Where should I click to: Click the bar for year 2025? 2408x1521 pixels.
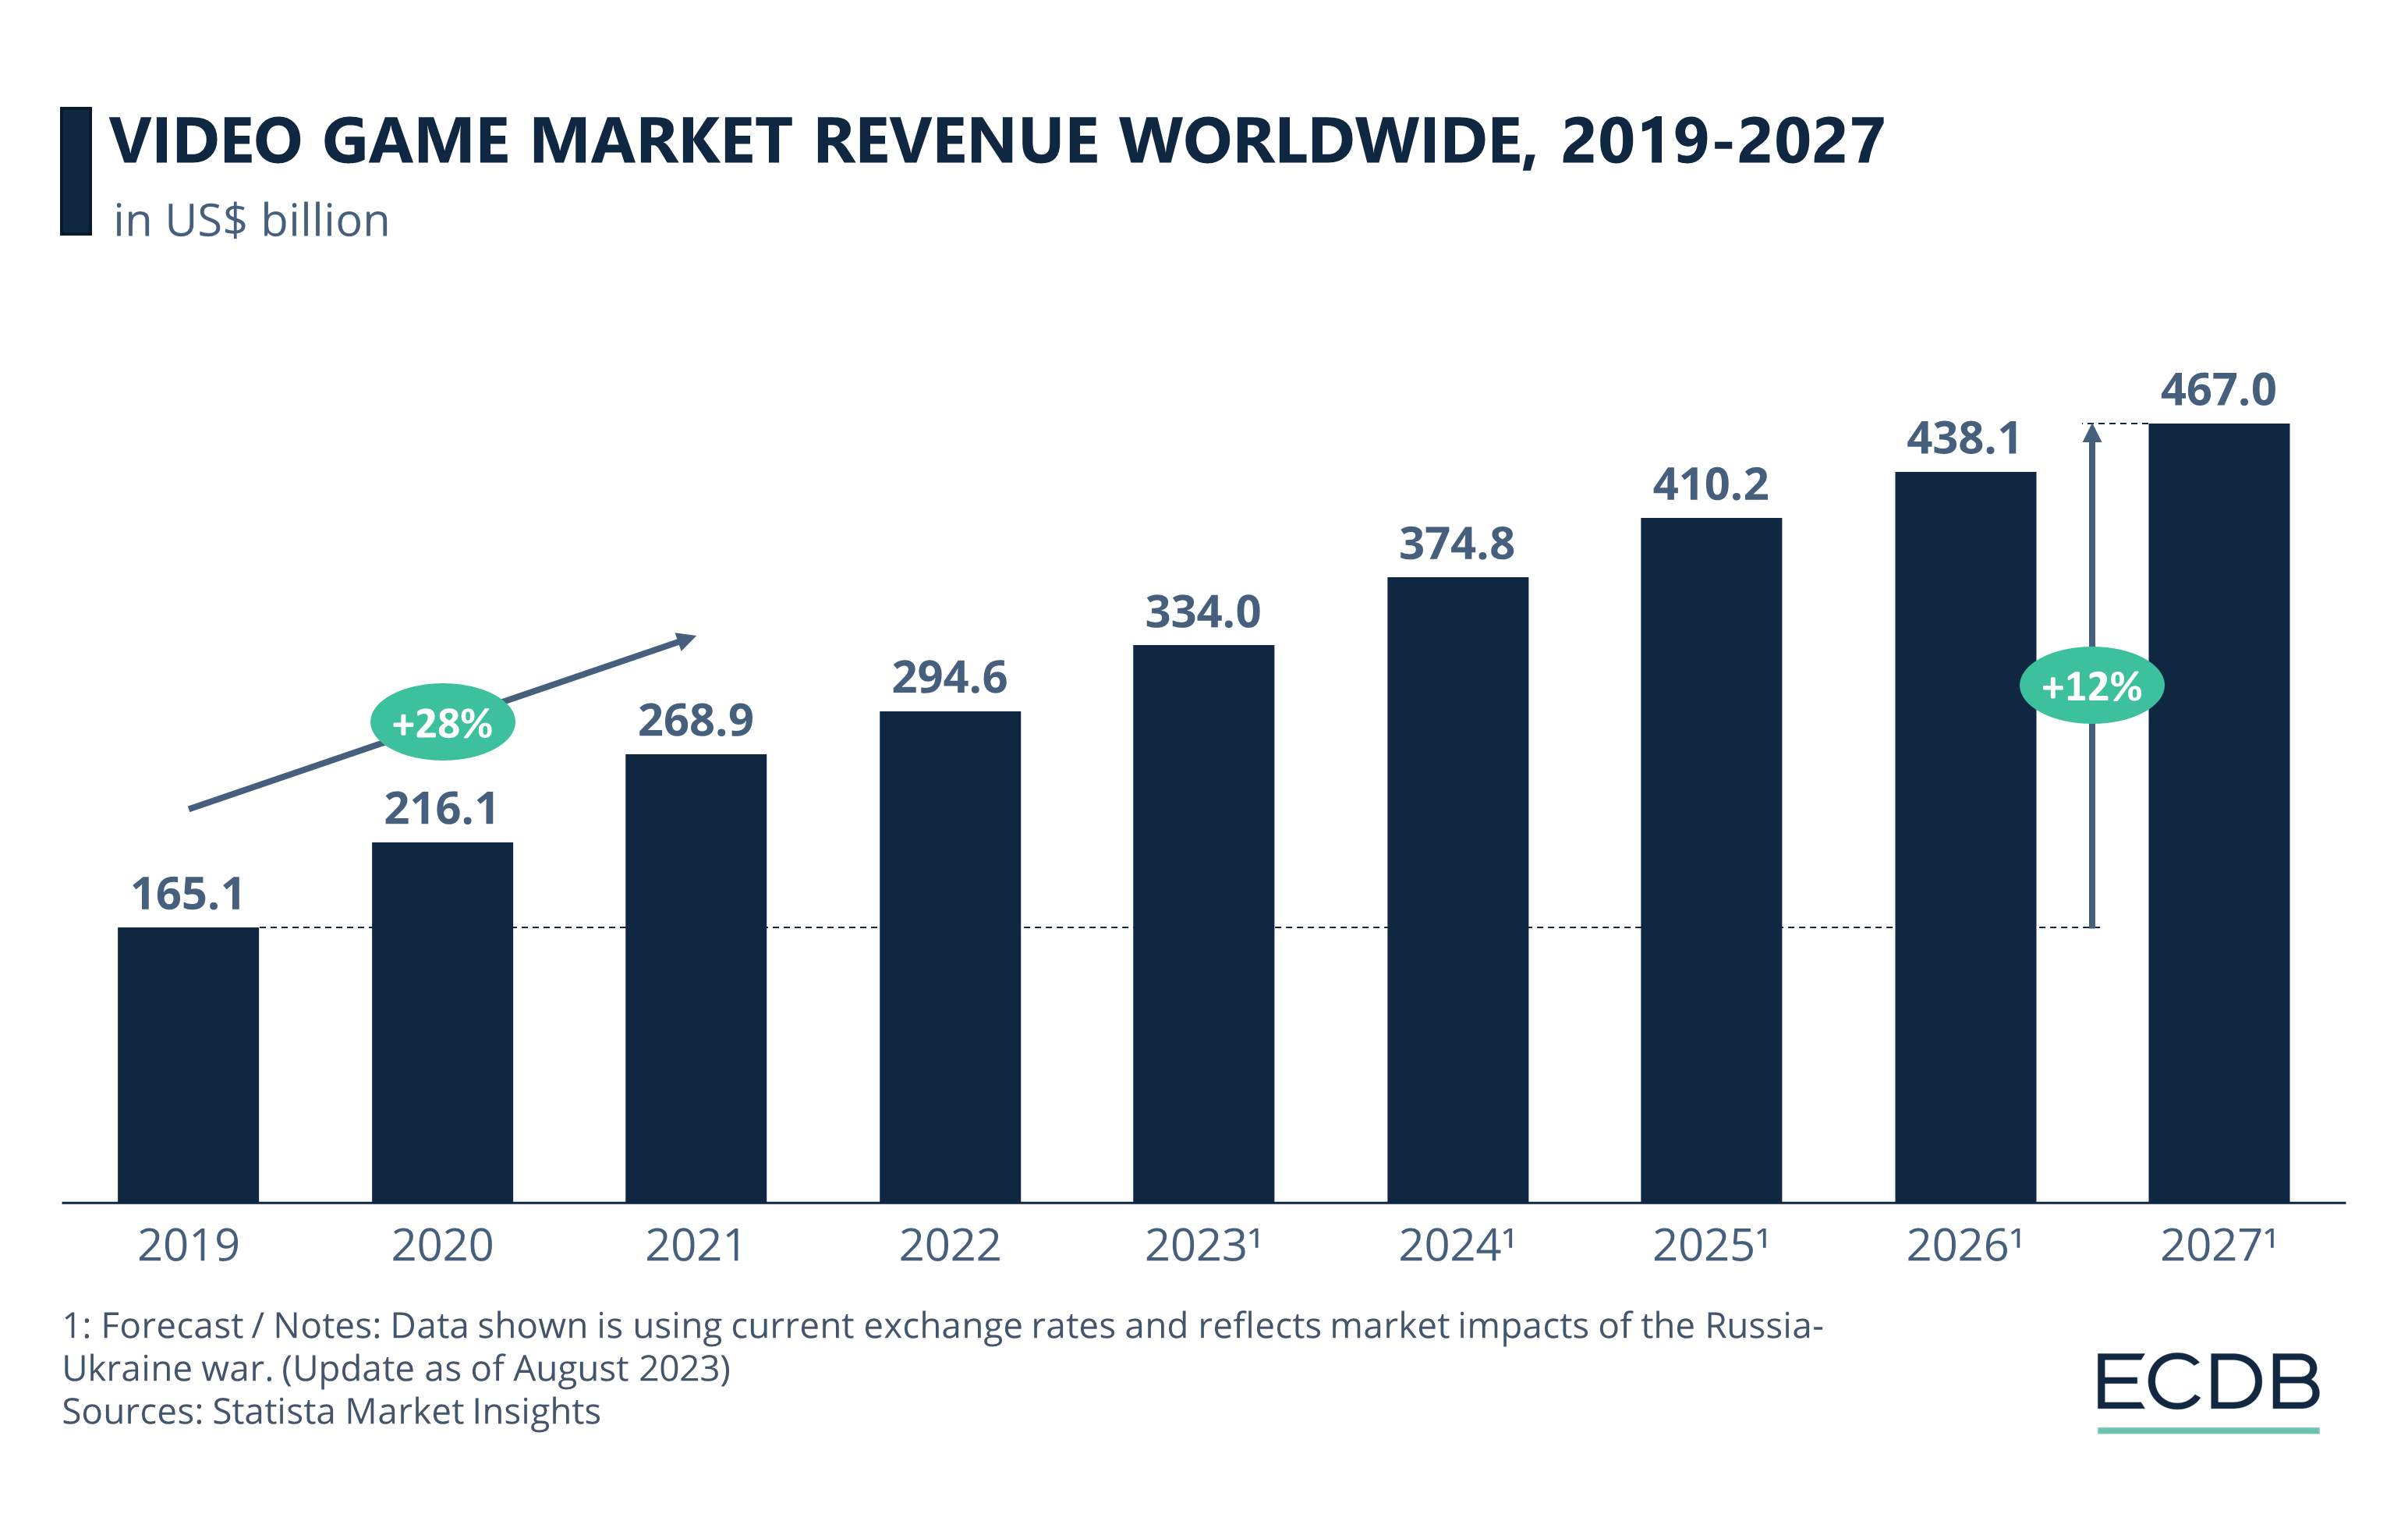(x=1711, y=860)
